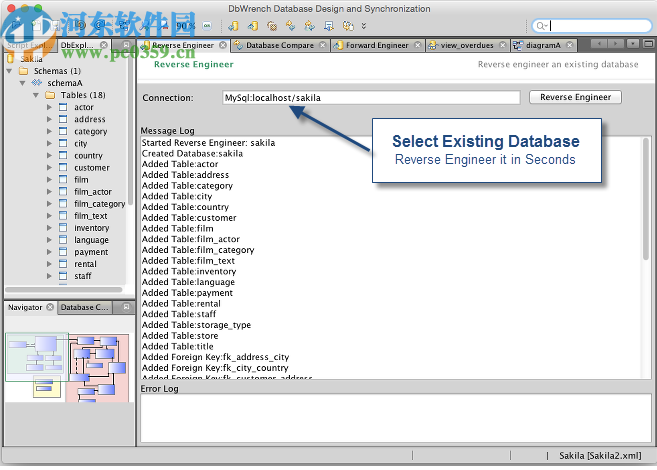
Task: Select the film_text table in tree
Action: pyautogui.click(x=91, y=216)
